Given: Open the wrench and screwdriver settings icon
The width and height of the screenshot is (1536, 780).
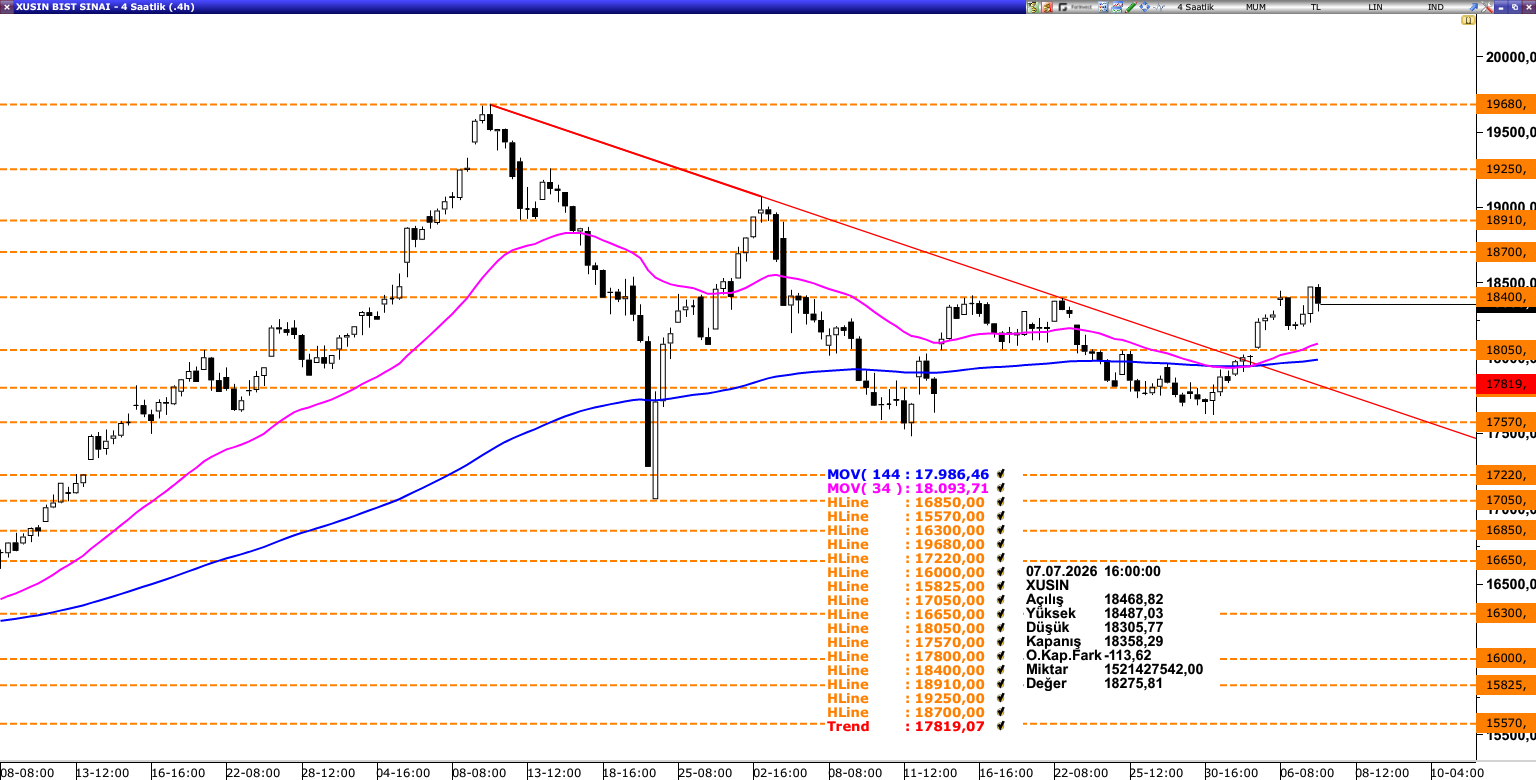Looking at the screenshot, I should pyautogui.click(x=1487, y=7).
